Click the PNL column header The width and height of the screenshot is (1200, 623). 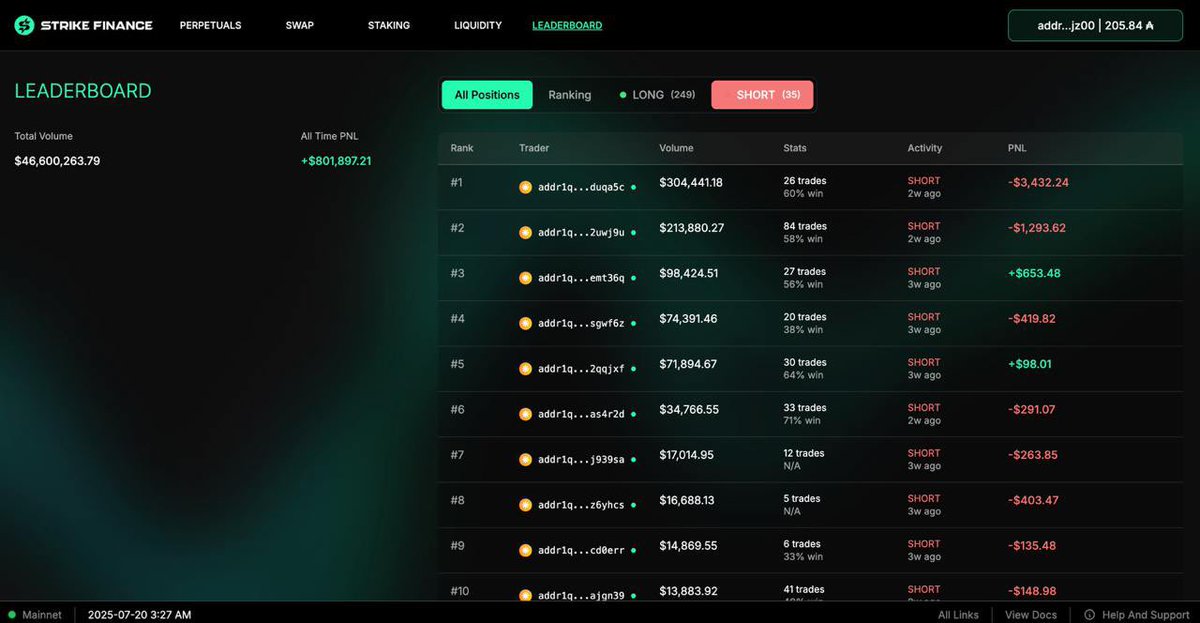(x=1017, y=148)
